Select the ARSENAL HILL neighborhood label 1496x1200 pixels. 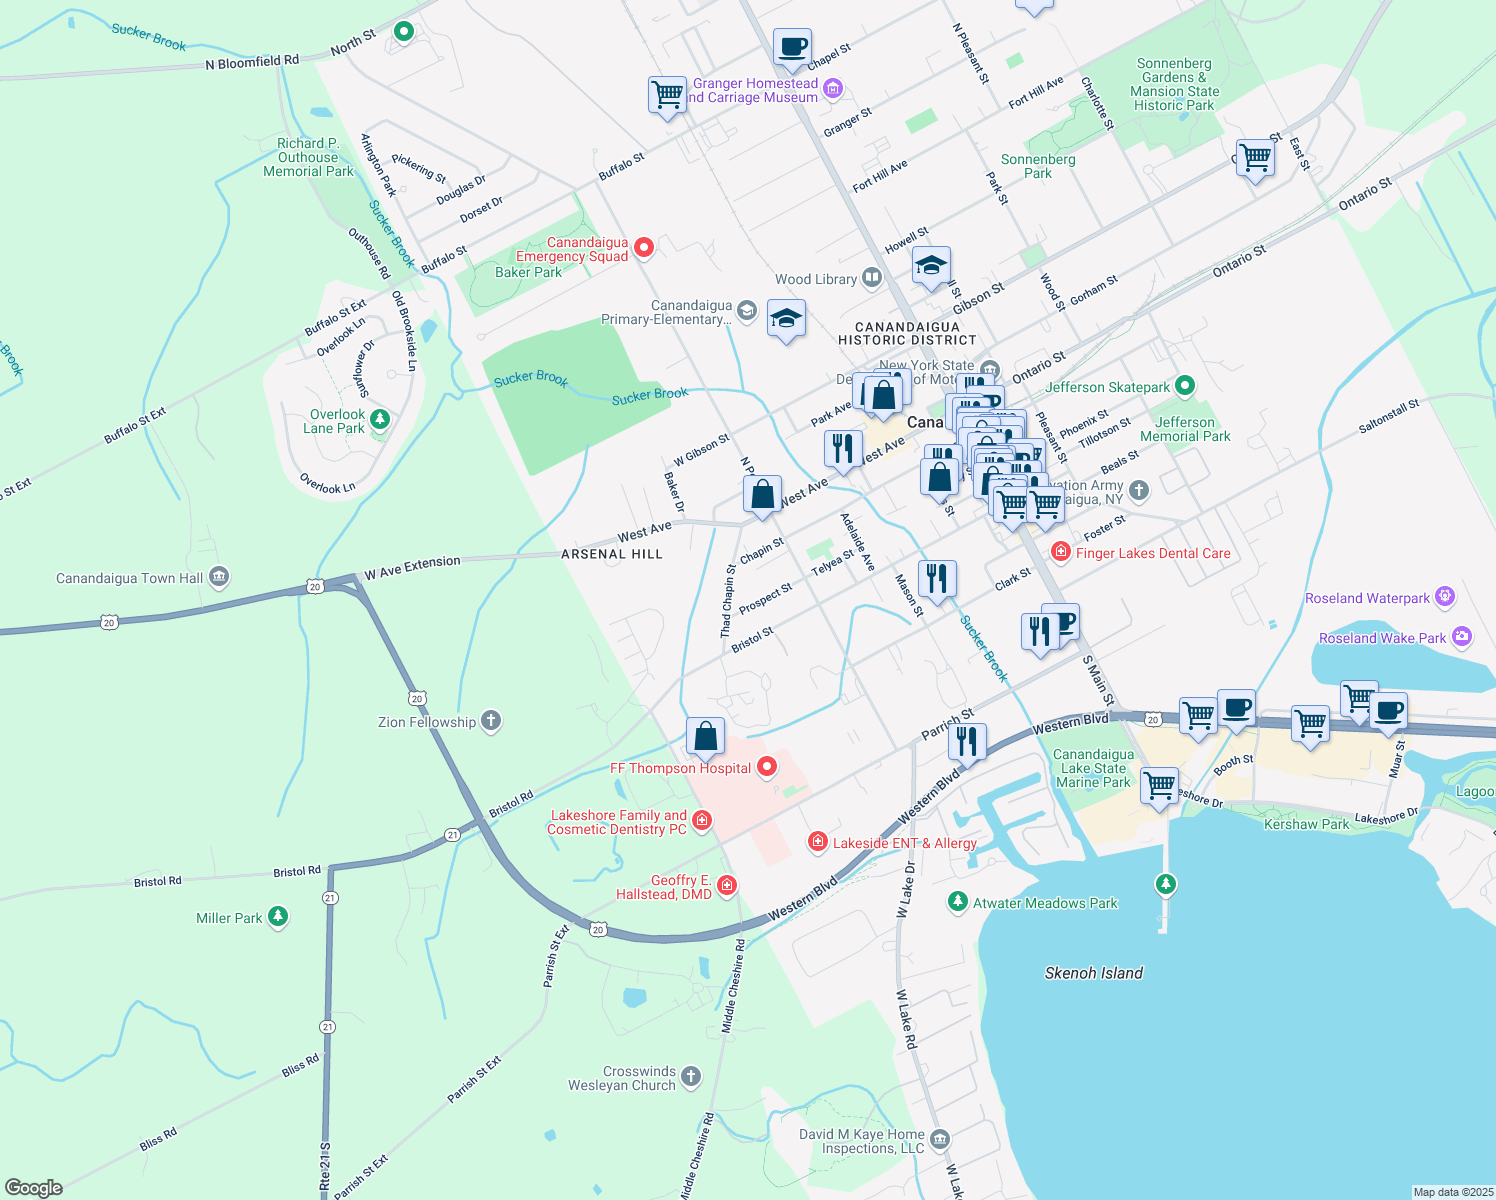612,554
